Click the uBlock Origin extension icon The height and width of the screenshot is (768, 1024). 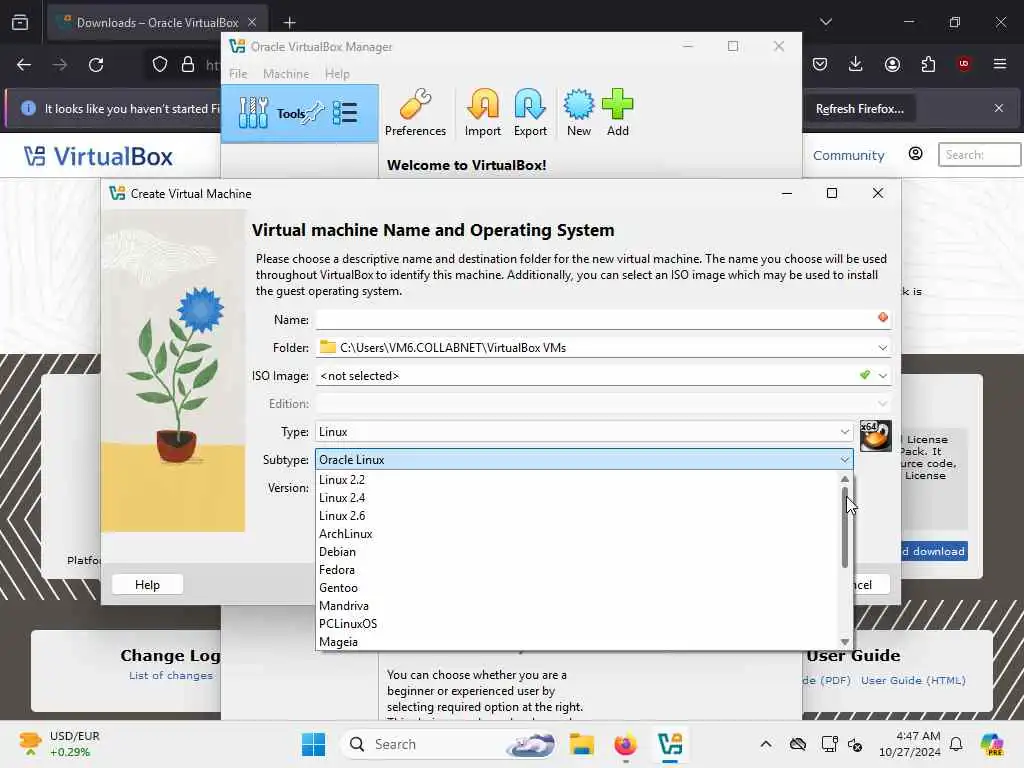[964, 63]
